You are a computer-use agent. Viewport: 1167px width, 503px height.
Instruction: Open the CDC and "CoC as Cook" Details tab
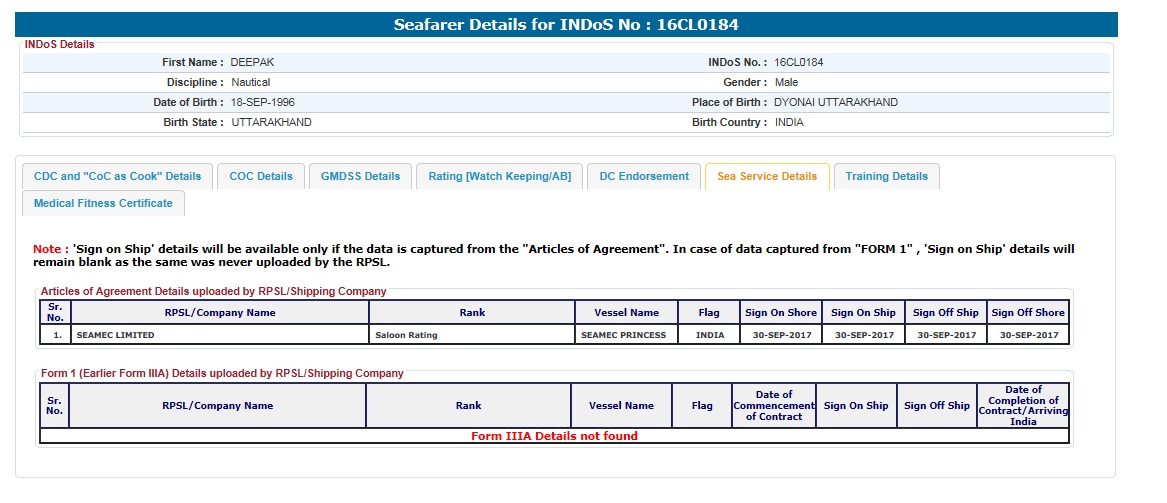(117, 176)
